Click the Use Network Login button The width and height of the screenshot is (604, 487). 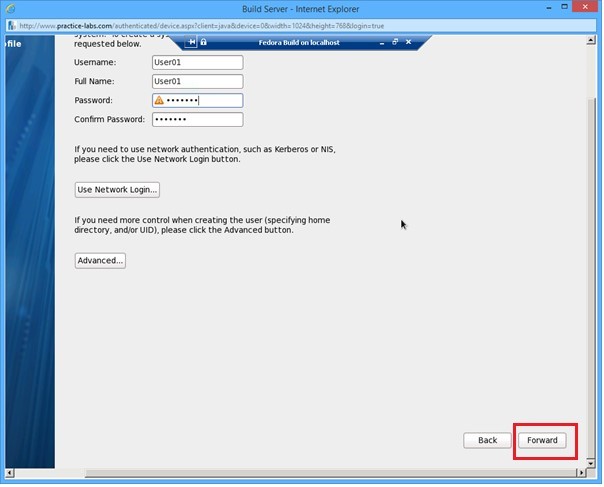pos(117,190)
